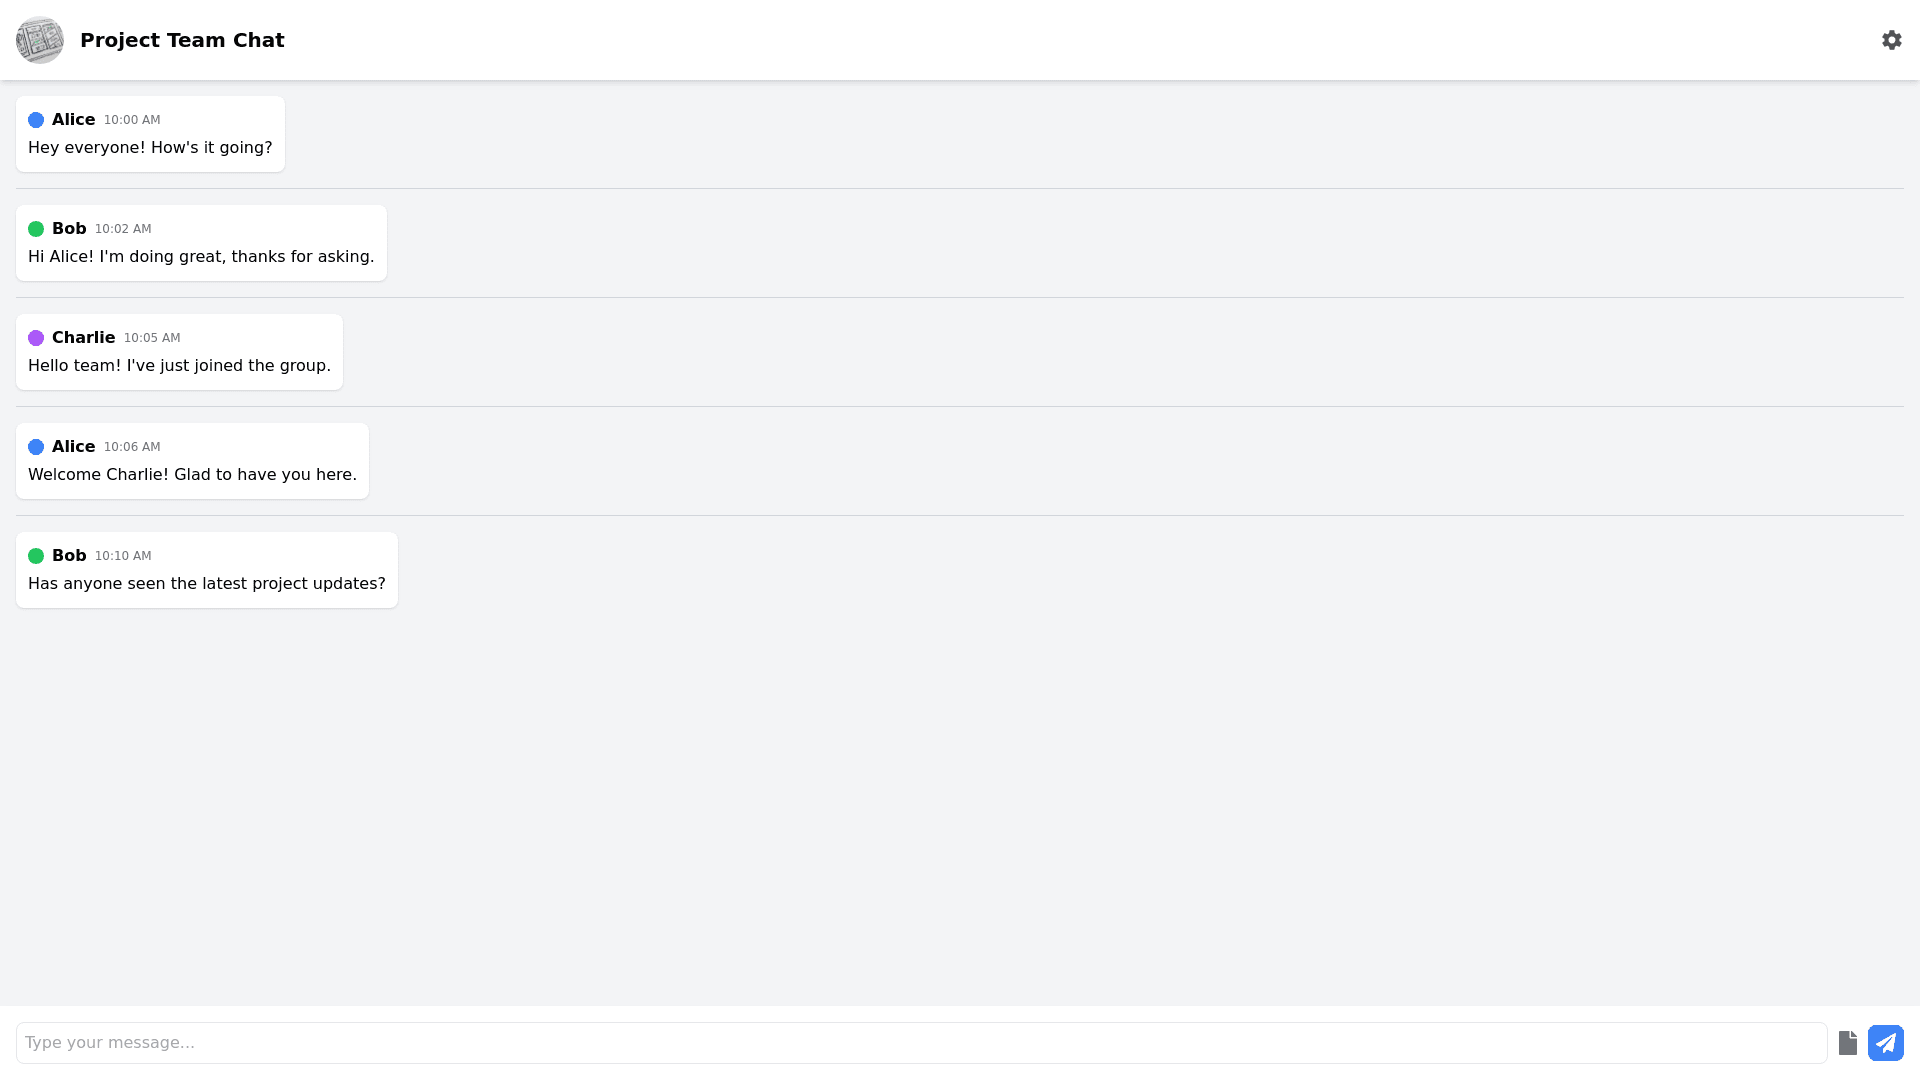Select the 'Hey everyone! How's it going?' message
The image size is (1920, 1080).
(x=150, y=148)
